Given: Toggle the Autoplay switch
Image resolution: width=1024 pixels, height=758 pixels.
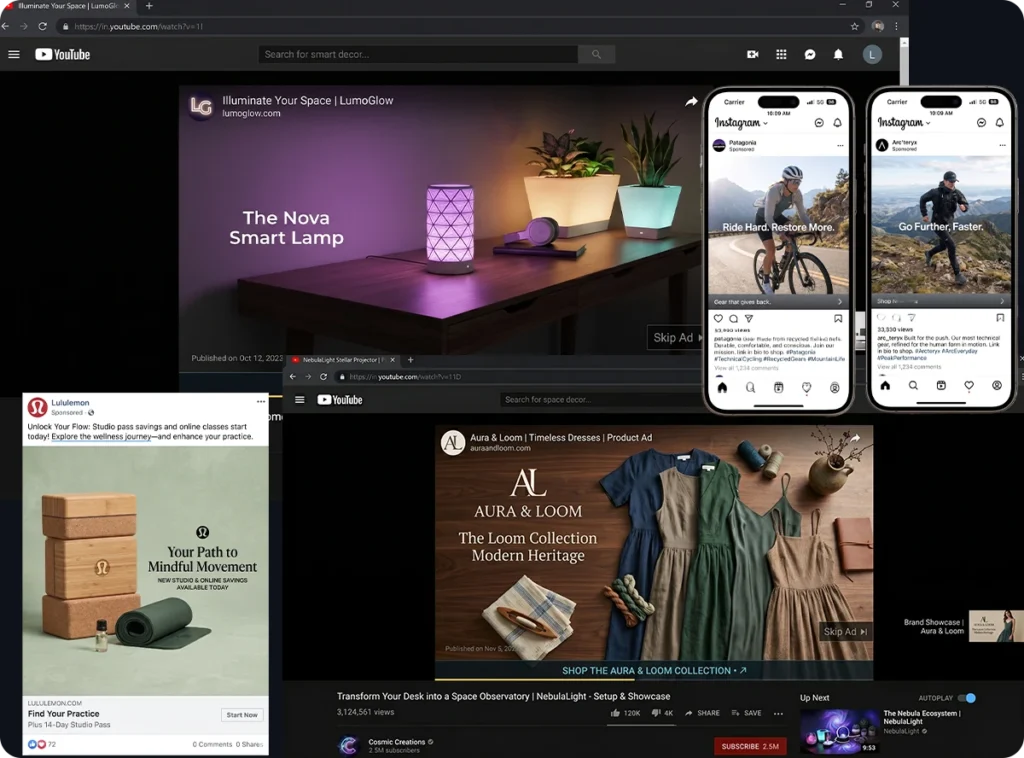Looking at the screenshot, I should click(967, 698).
